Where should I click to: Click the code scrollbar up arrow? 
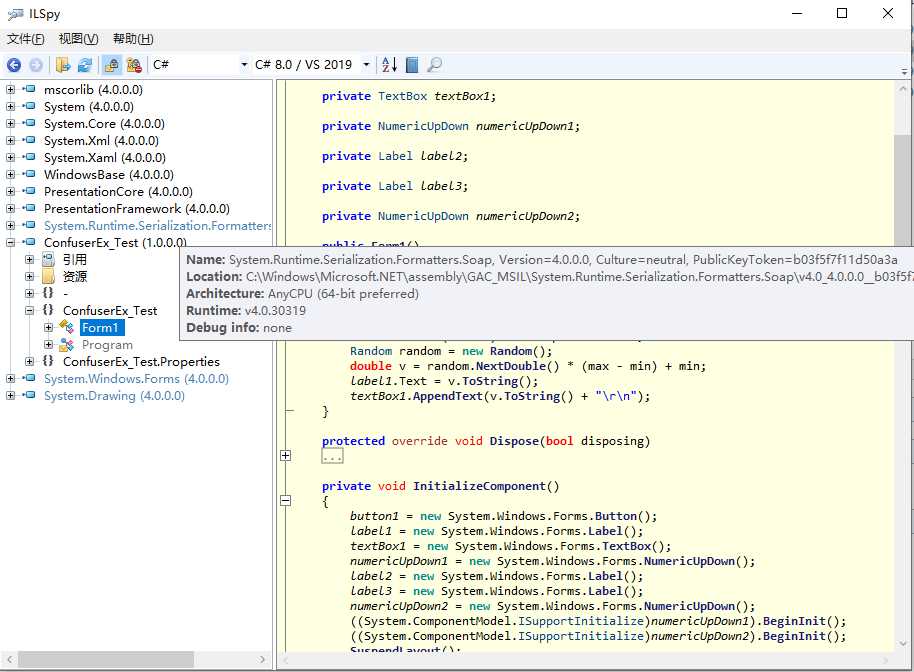point(902,89)
